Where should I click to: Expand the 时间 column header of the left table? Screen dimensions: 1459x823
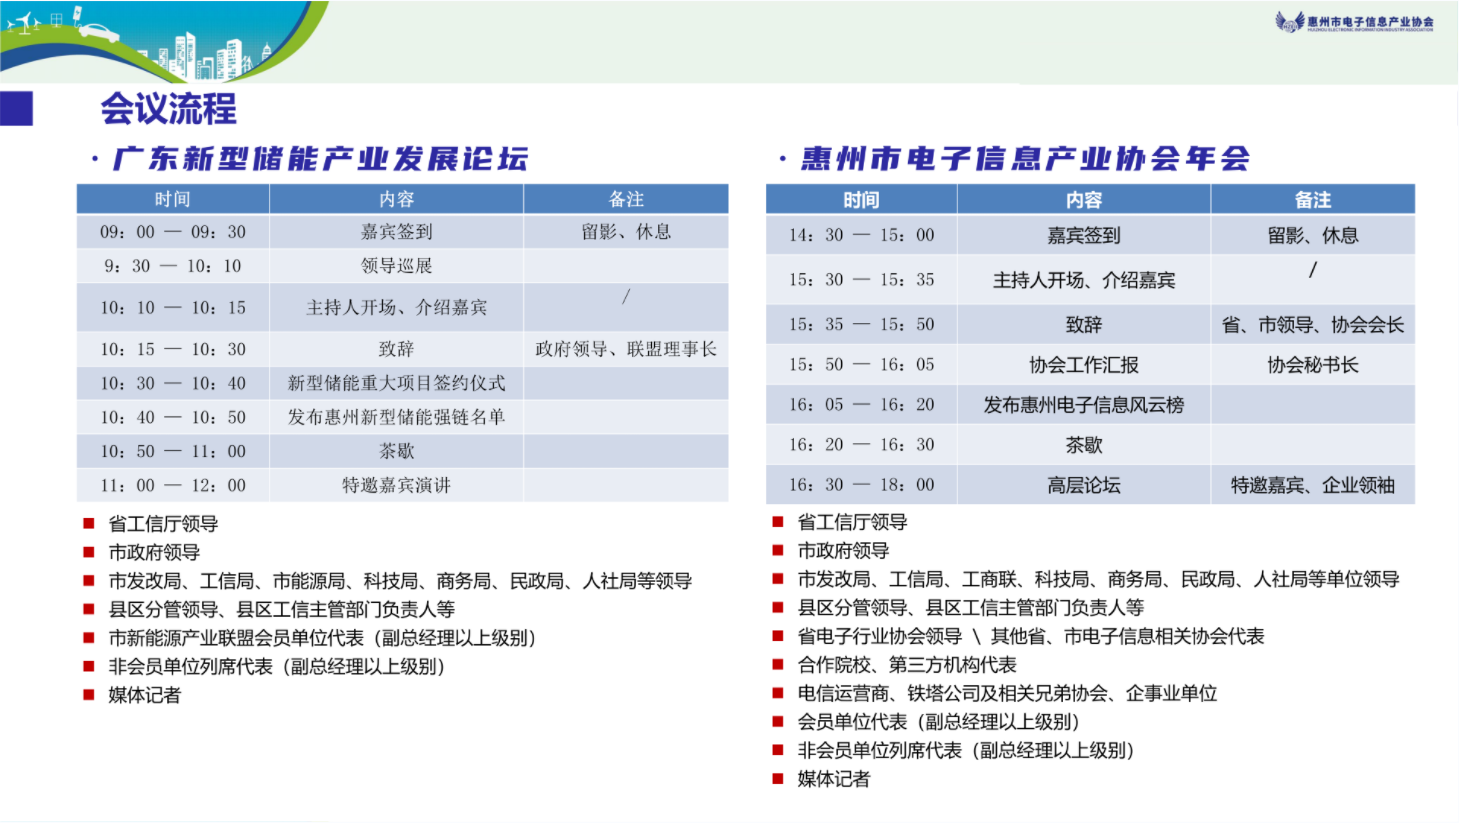pyautogui.click(x=171, y=199)
